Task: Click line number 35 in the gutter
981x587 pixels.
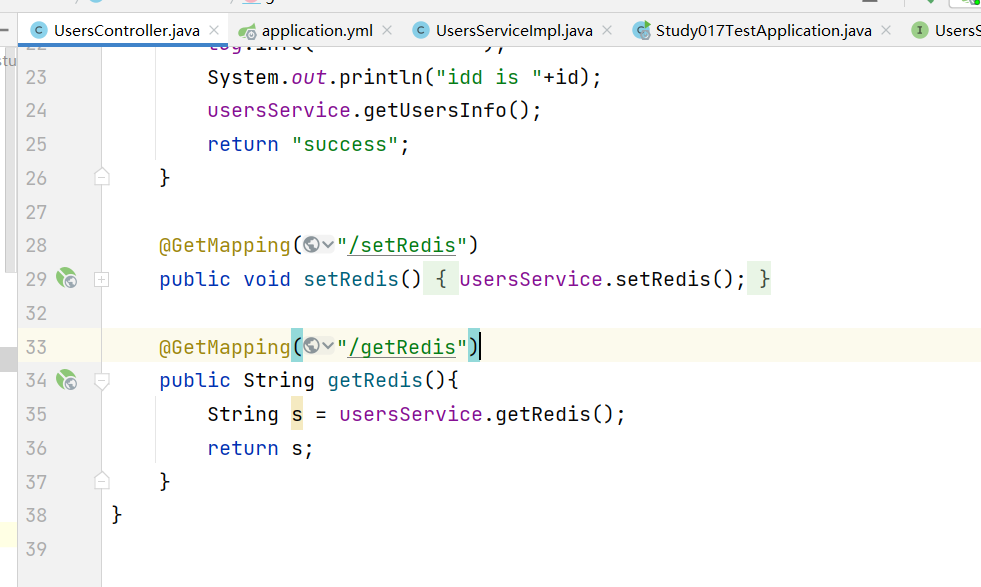Action: coord(36,413)
